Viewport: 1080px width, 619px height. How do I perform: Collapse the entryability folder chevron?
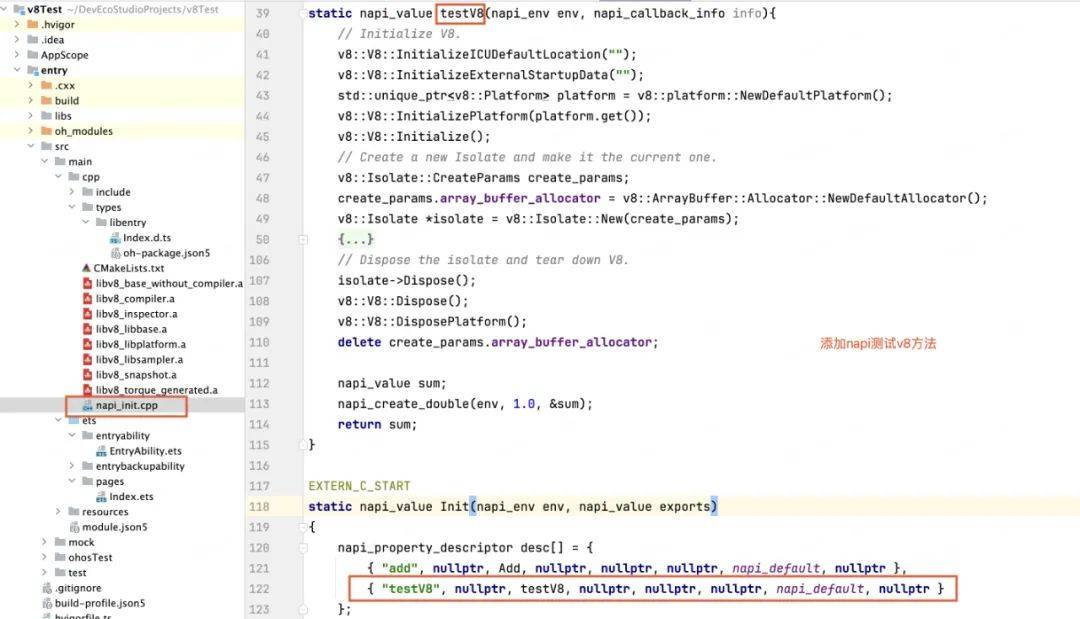point(72,435)
